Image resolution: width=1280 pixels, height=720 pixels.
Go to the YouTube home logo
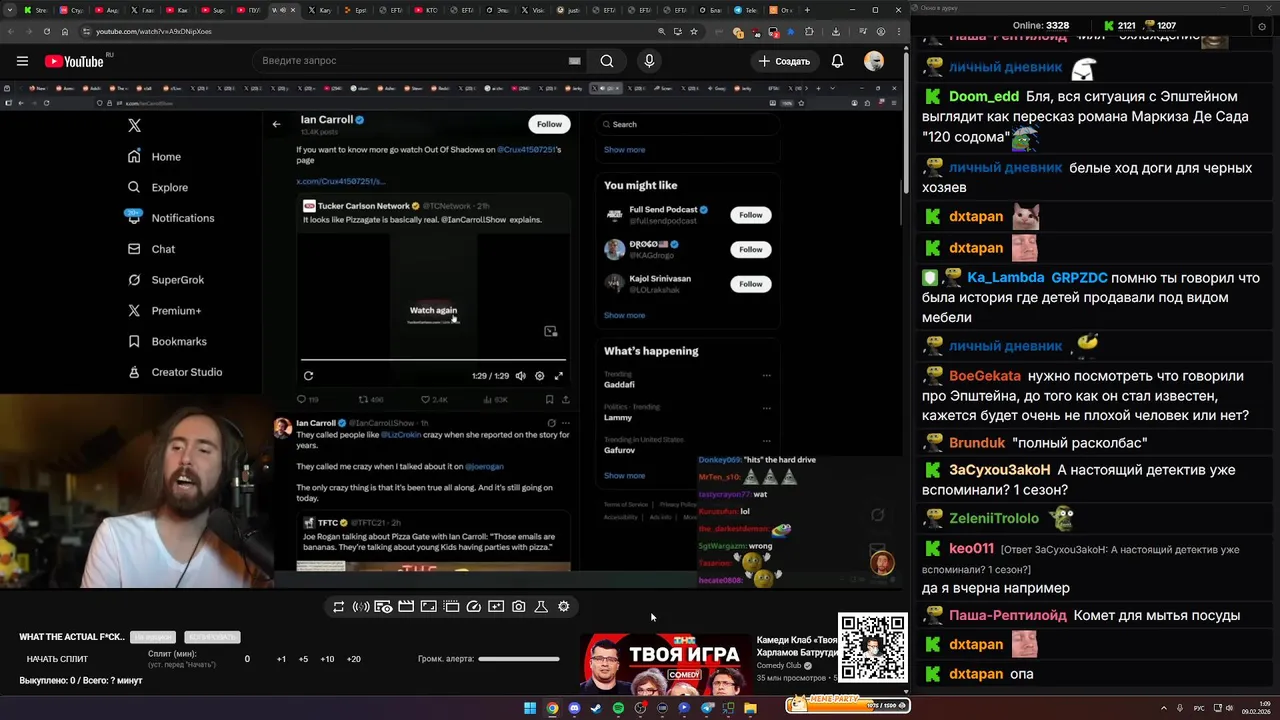tap(75, 61)
